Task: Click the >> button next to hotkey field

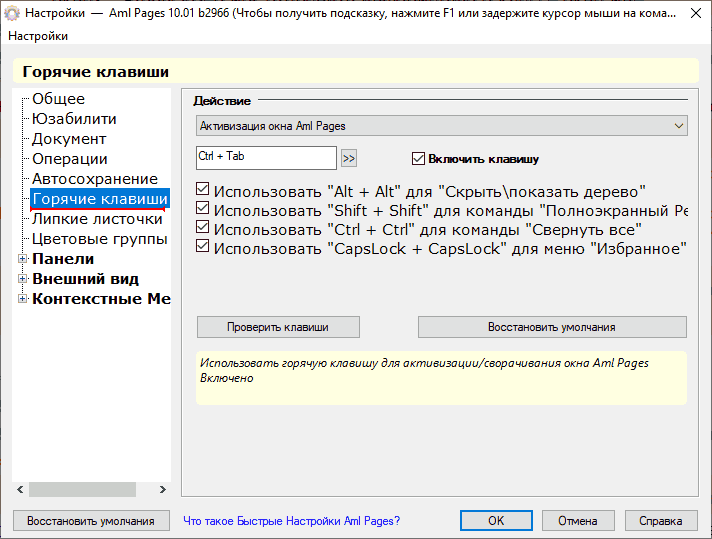Action: pyautogui.click(x=349, y=158)
